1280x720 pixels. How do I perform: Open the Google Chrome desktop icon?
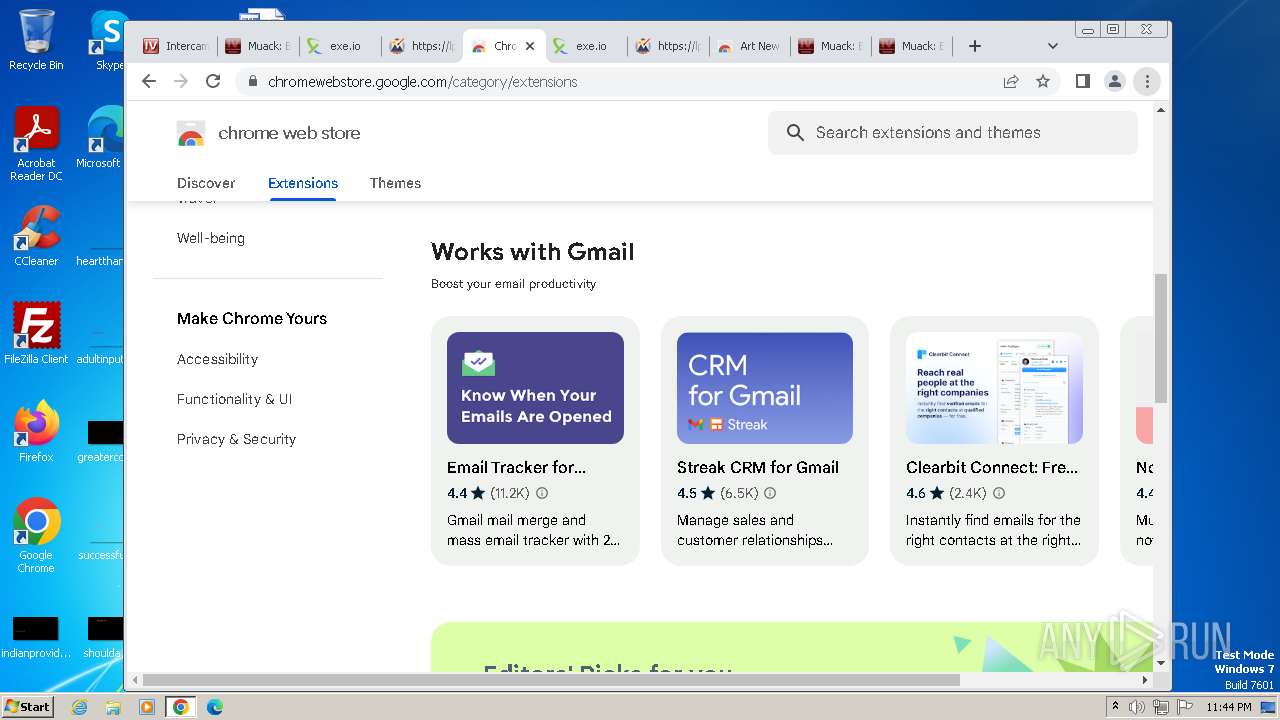click(36, 536)
